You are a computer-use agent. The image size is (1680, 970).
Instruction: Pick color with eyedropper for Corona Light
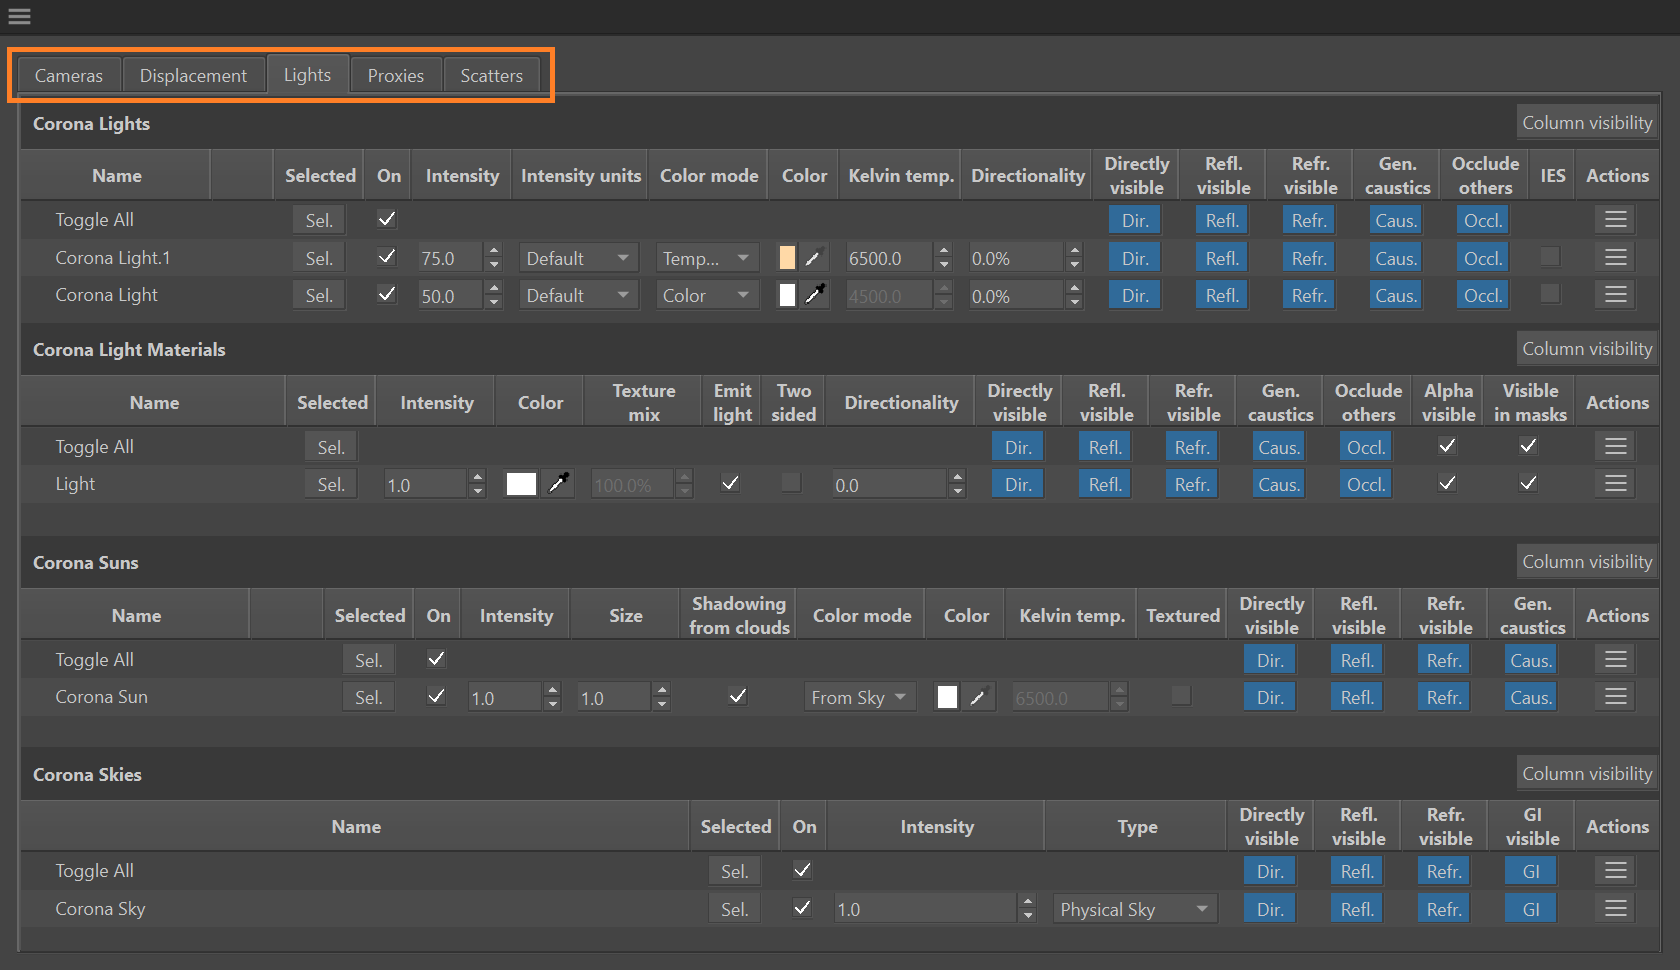click(x=814, y=295)
